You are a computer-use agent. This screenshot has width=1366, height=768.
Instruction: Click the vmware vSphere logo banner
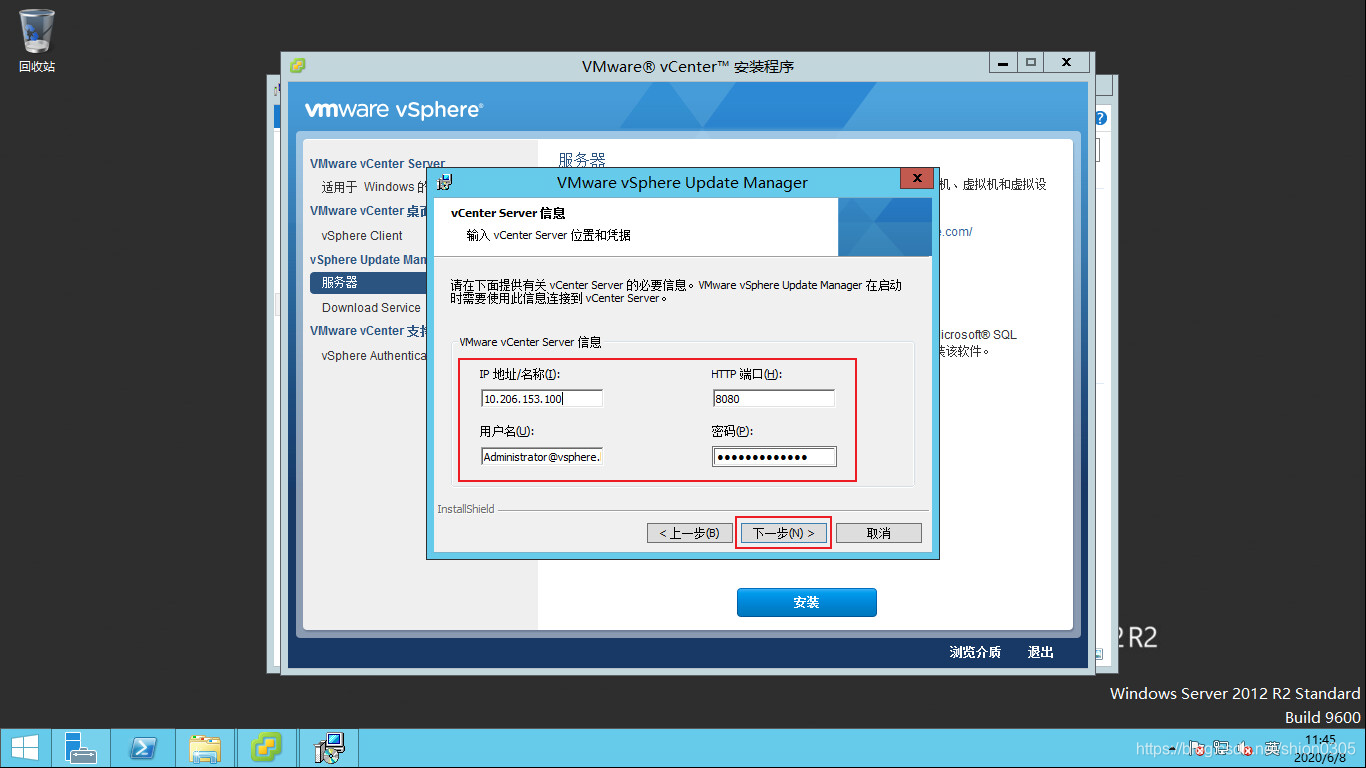[394, 110]
